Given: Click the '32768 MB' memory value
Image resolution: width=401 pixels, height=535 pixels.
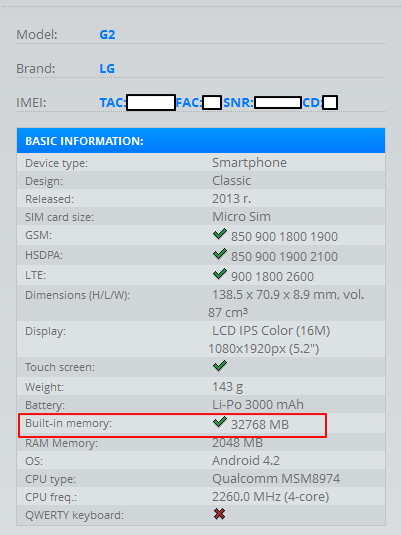Looking at the screenshot, I should 260,425.
